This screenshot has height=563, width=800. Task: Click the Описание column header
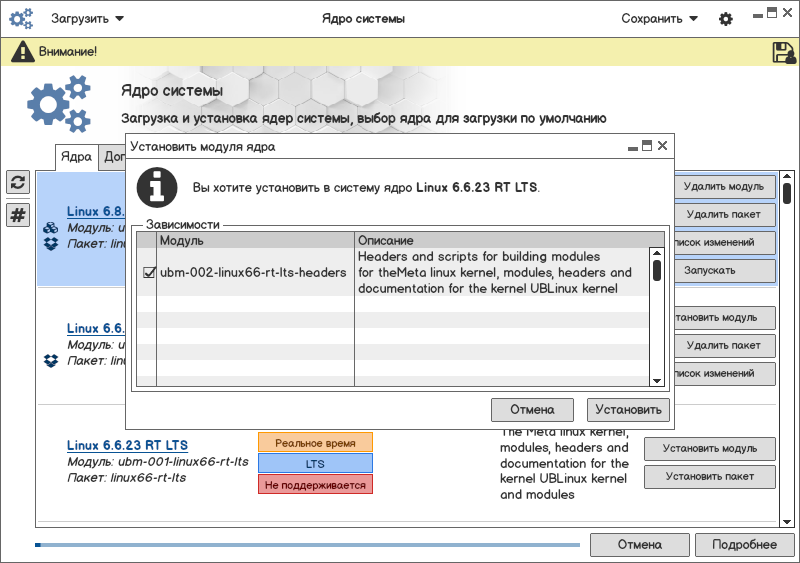tap(509, 240)
